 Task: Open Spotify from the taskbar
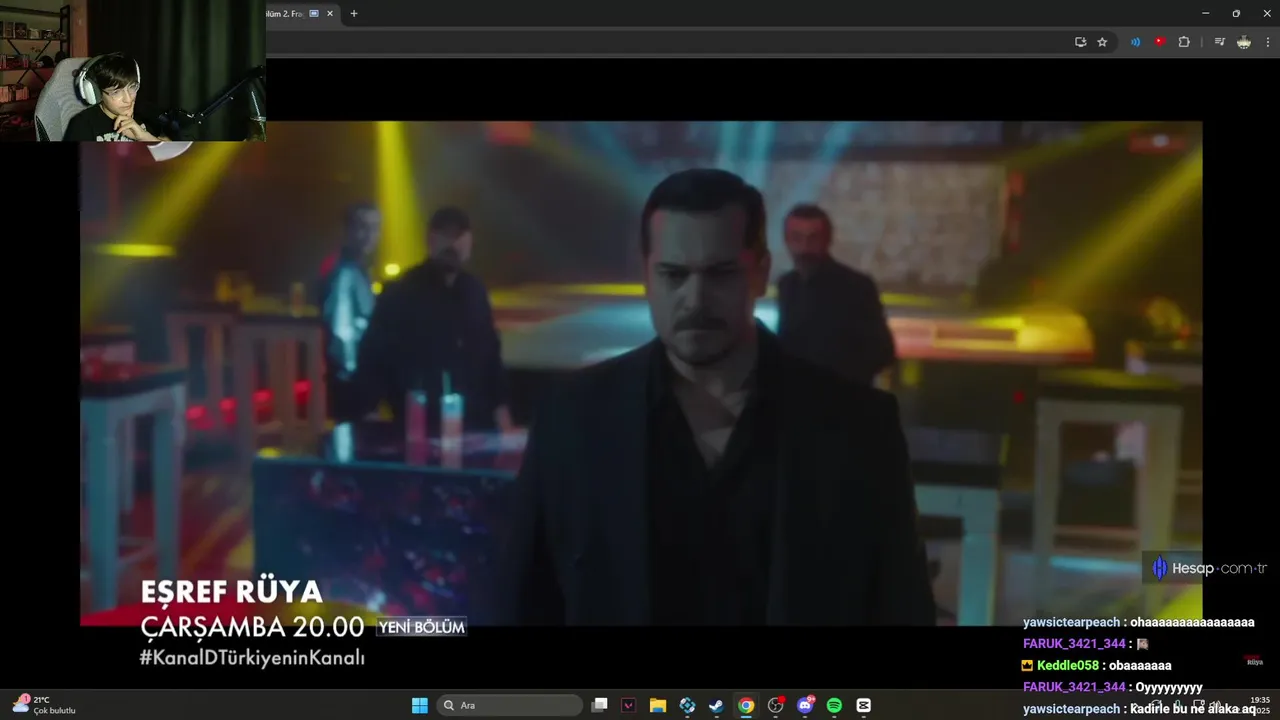tap(834, 705)
